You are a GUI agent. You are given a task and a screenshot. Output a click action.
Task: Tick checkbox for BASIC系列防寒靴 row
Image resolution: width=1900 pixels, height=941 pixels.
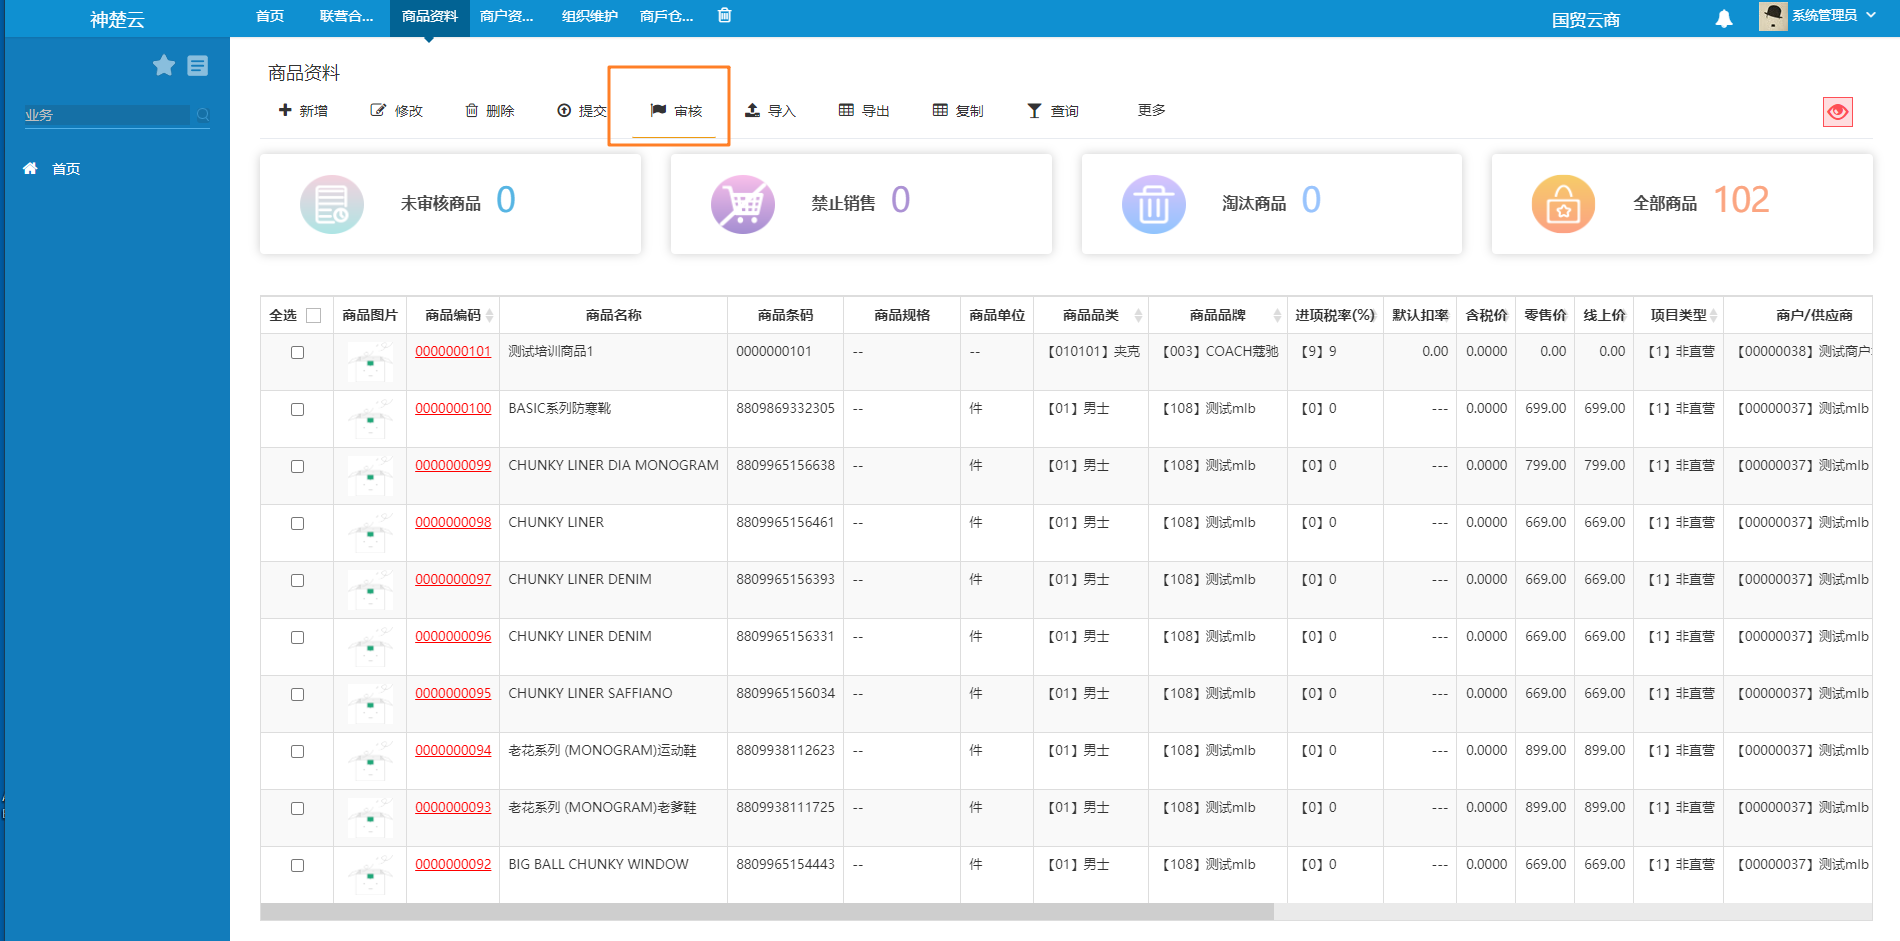pyautogui.click(x=297, y=409)
